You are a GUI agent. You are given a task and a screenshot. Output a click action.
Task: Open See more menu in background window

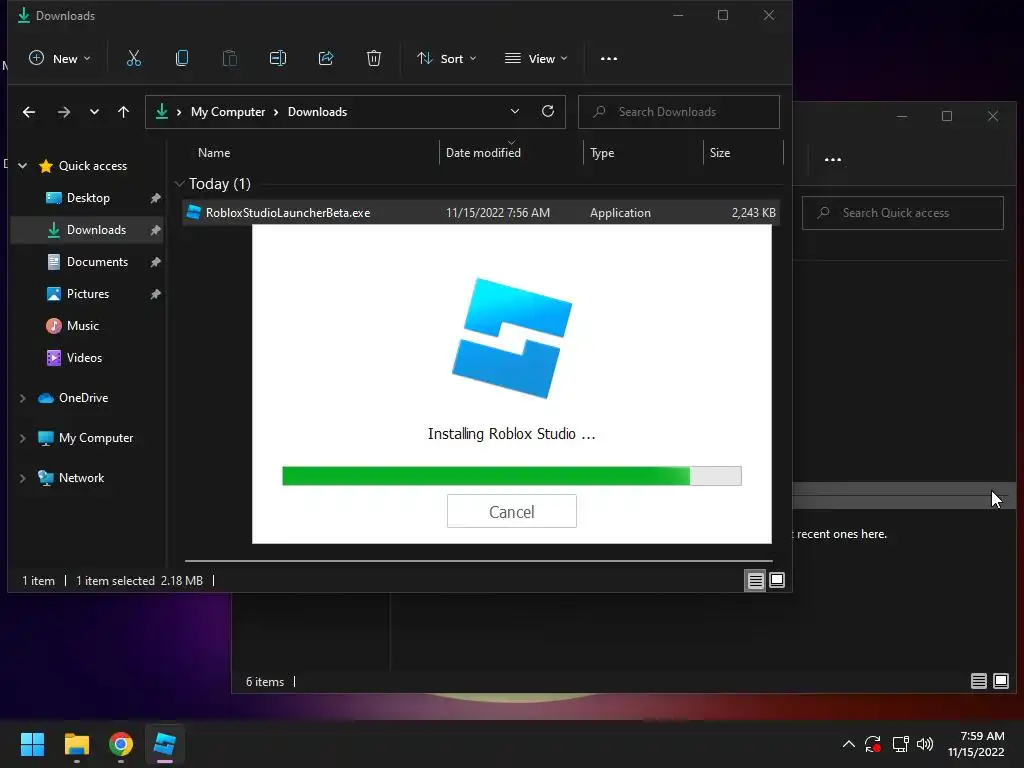coord(833,159)
